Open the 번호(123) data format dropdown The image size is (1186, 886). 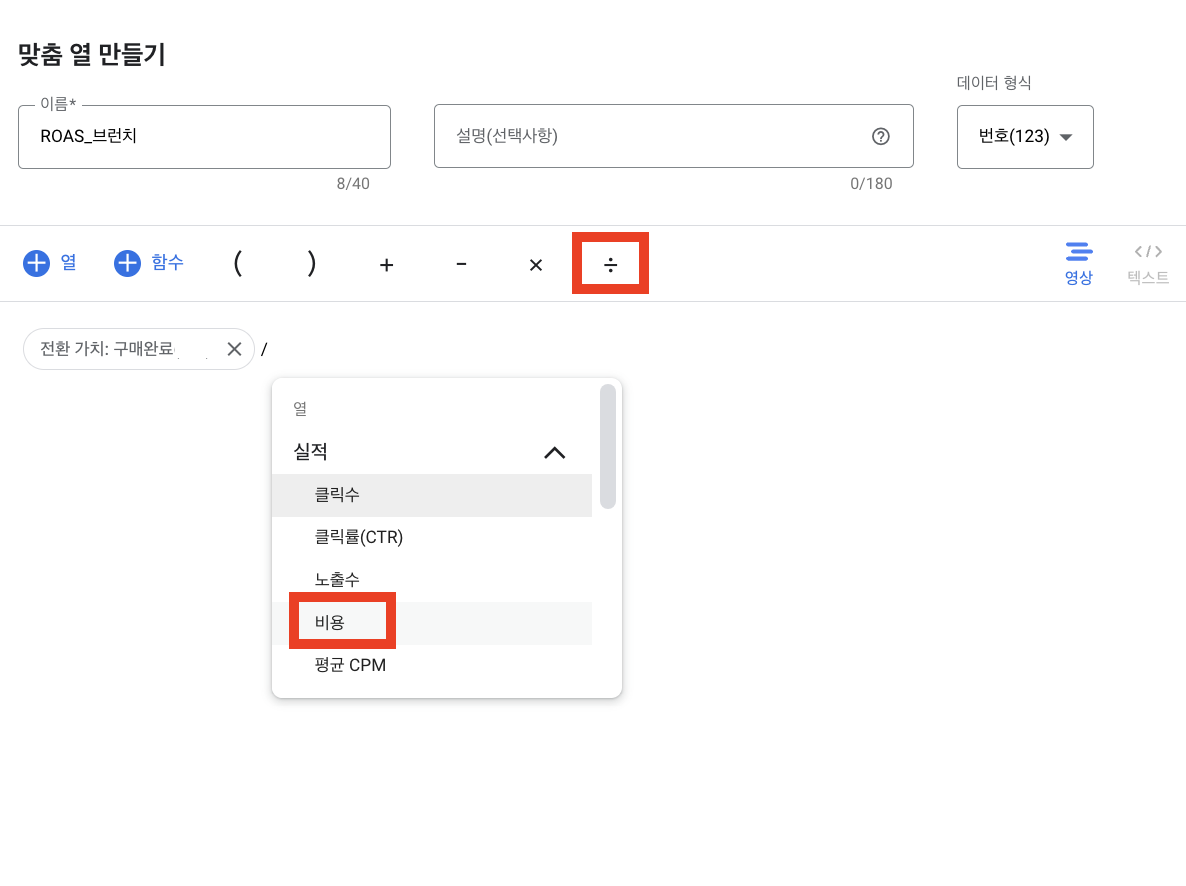pyautogui.click(x=1024, y=137)
